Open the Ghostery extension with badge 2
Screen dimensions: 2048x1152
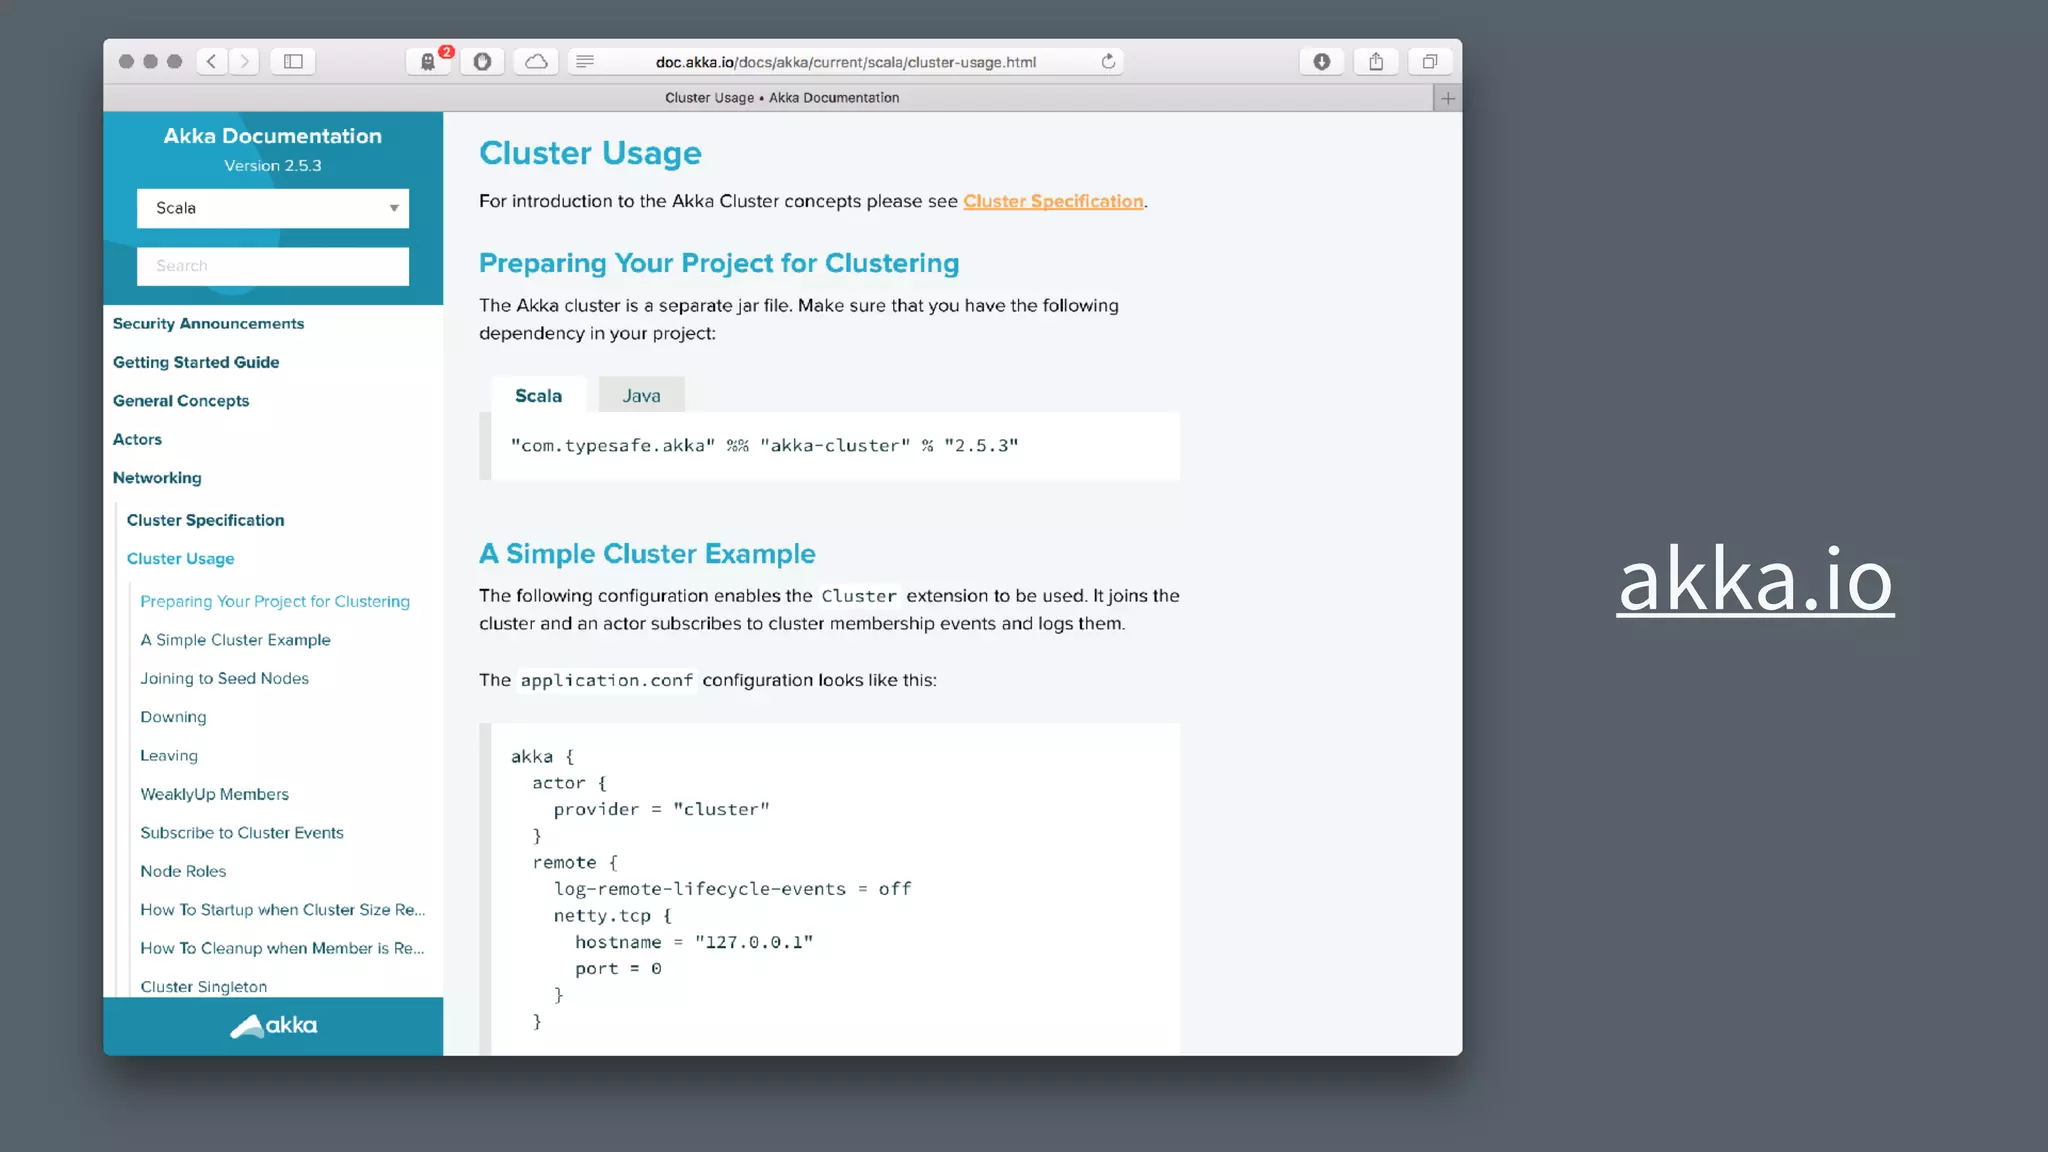pos(428,62)
